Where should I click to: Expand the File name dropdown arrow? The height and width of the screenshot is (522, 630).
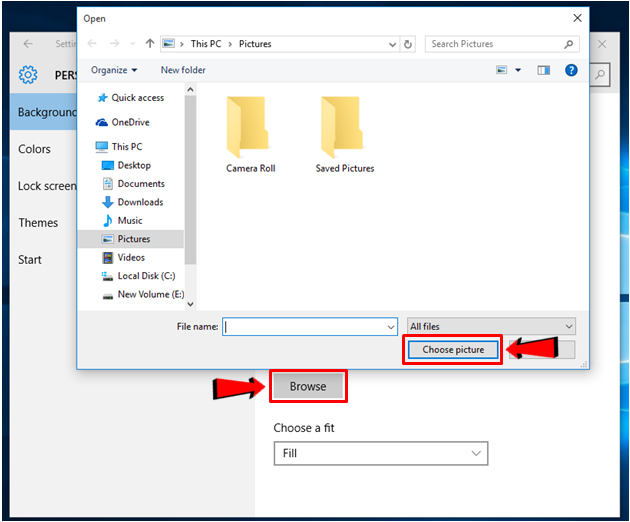pos(391,327)
